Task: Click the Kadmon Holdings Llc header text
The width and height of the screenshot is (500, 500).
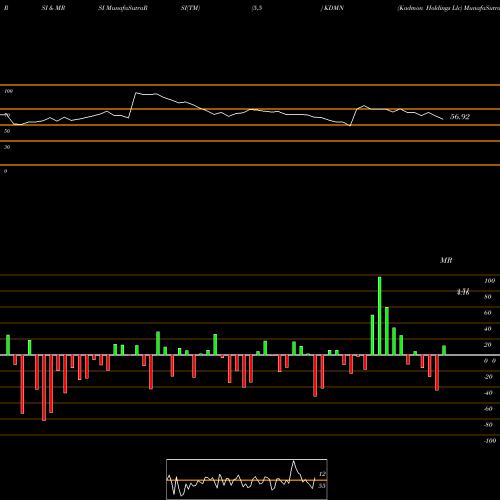Action: coord(430,8)
